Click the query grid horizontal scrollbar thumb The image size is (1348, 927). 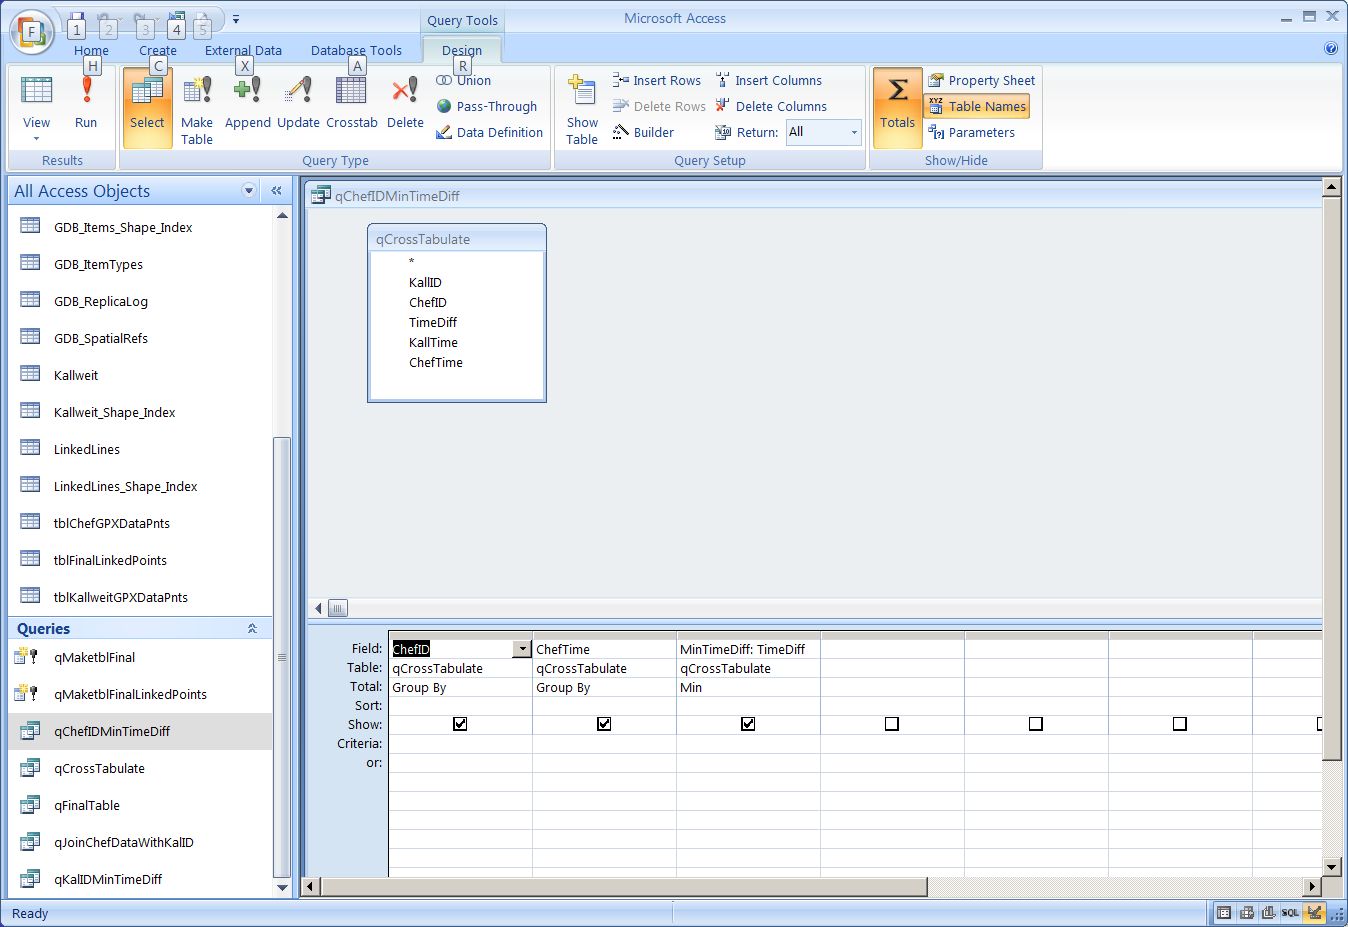click(x=624, y=886)
